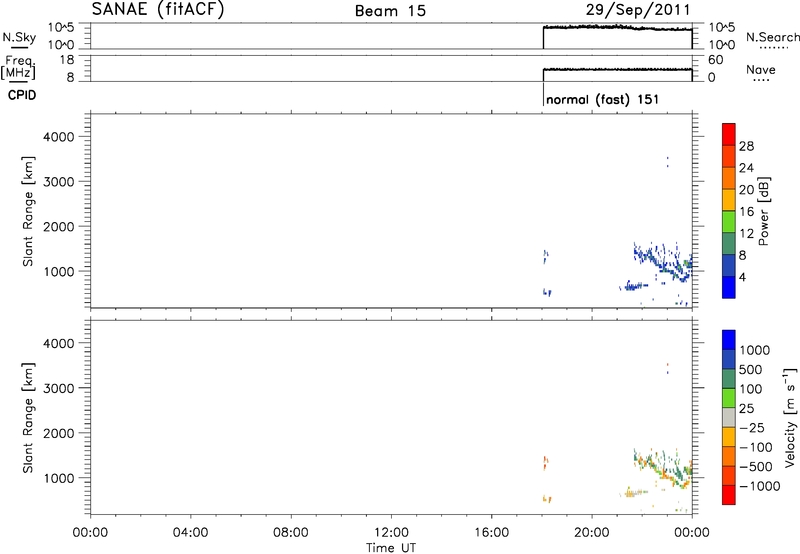Click the 500 tick on Velocity colorbar
Screen dimensions: 800x554
coord(751,369)
